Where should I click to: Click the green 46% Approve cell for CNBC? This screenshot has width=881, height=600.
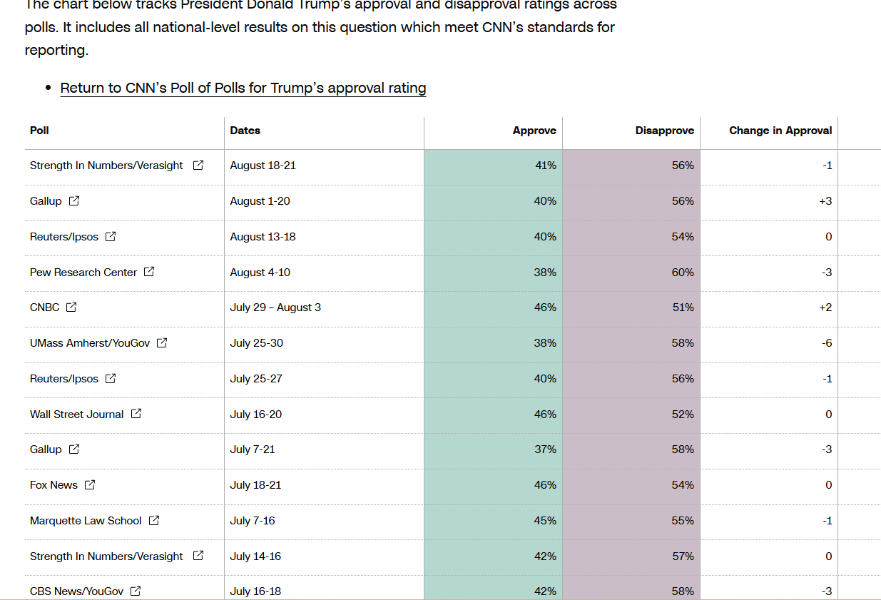pos(493,307)
